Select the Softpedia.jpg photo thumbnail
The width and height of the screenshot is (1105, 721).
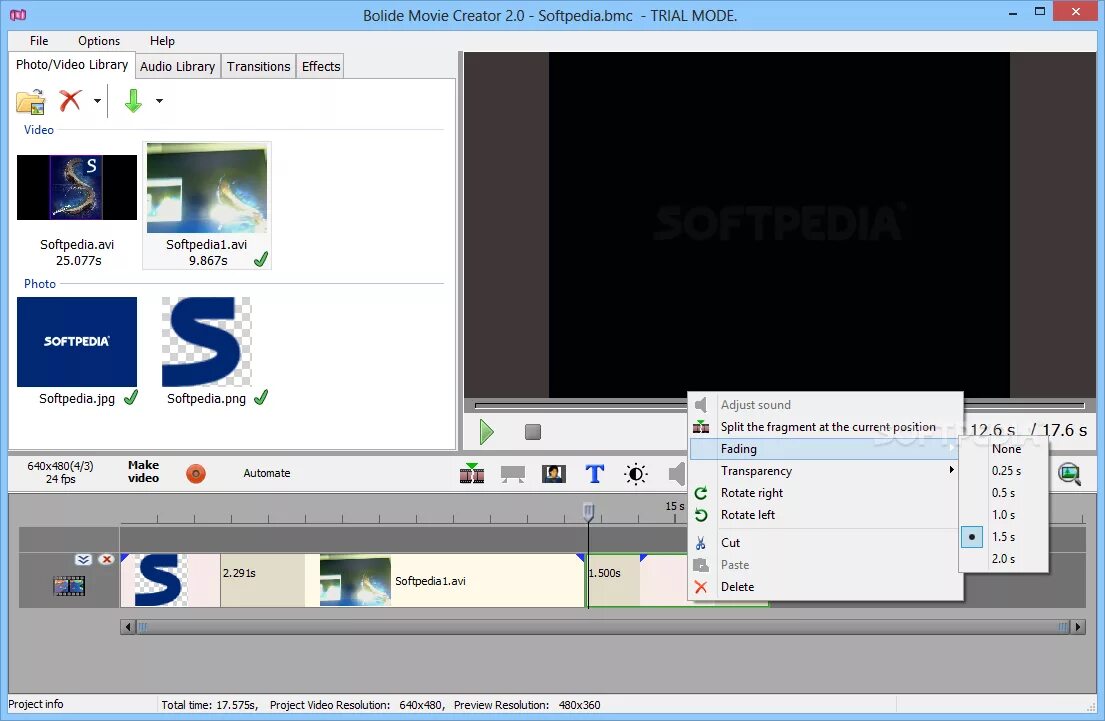tap(77, 342)
